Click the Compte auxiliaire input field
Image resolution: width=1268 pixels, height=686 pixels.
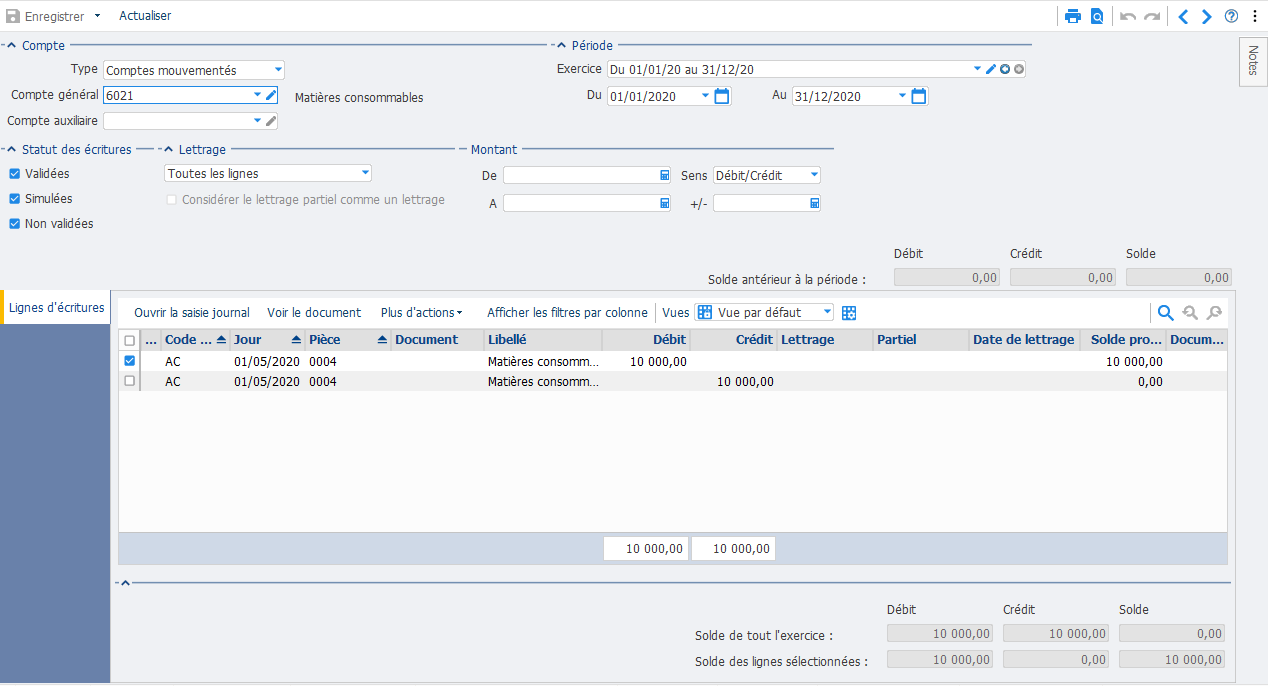(x=180, y=120)
